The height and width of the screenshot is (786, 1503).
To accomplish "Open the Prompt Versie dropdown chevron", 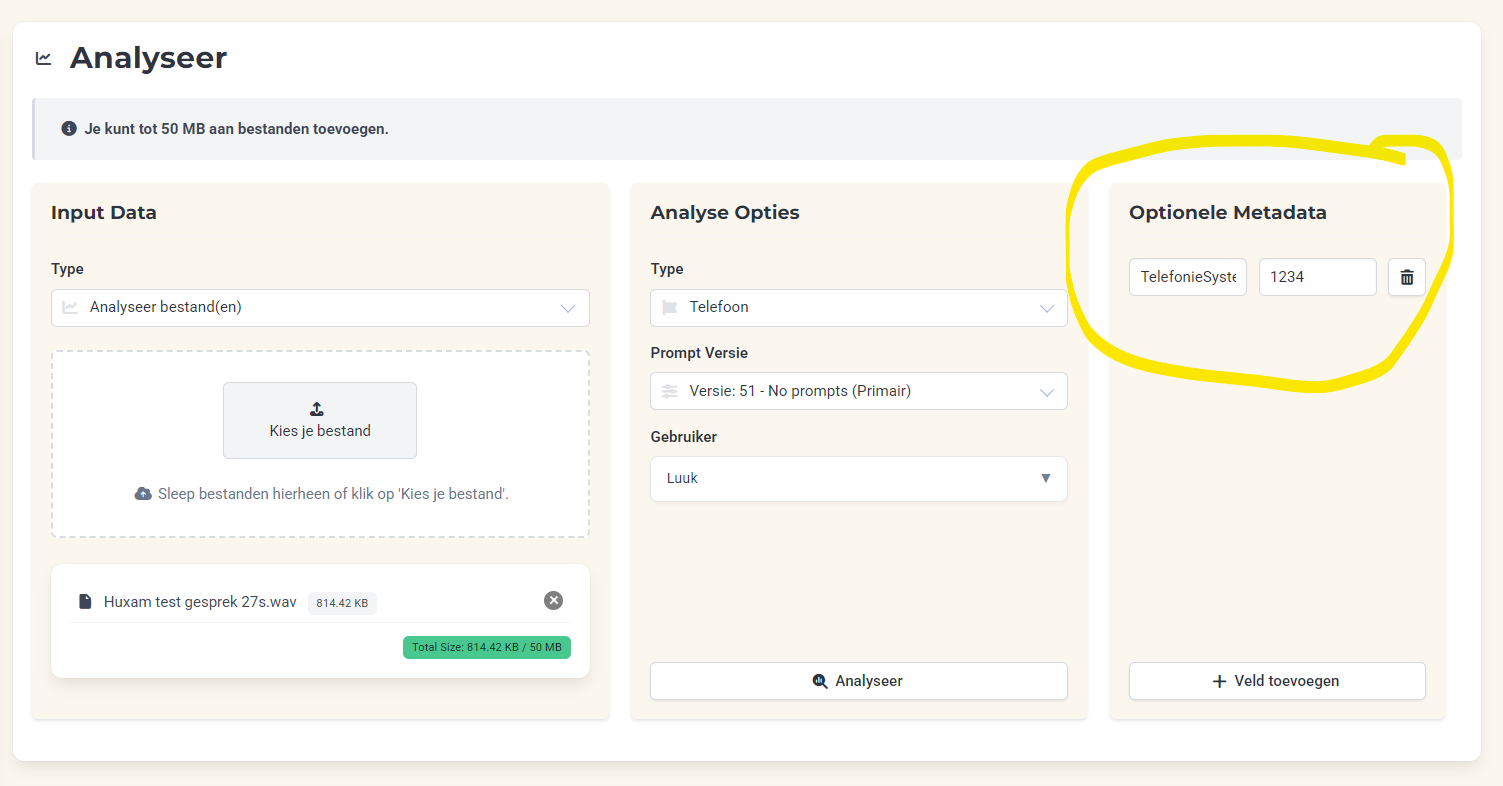I will [1047, 392].
